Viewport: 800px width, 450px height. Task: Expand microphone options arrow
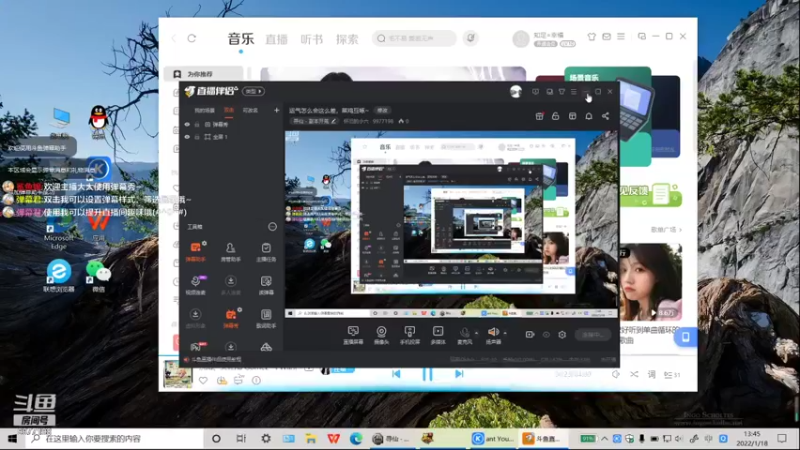point(477,333)
